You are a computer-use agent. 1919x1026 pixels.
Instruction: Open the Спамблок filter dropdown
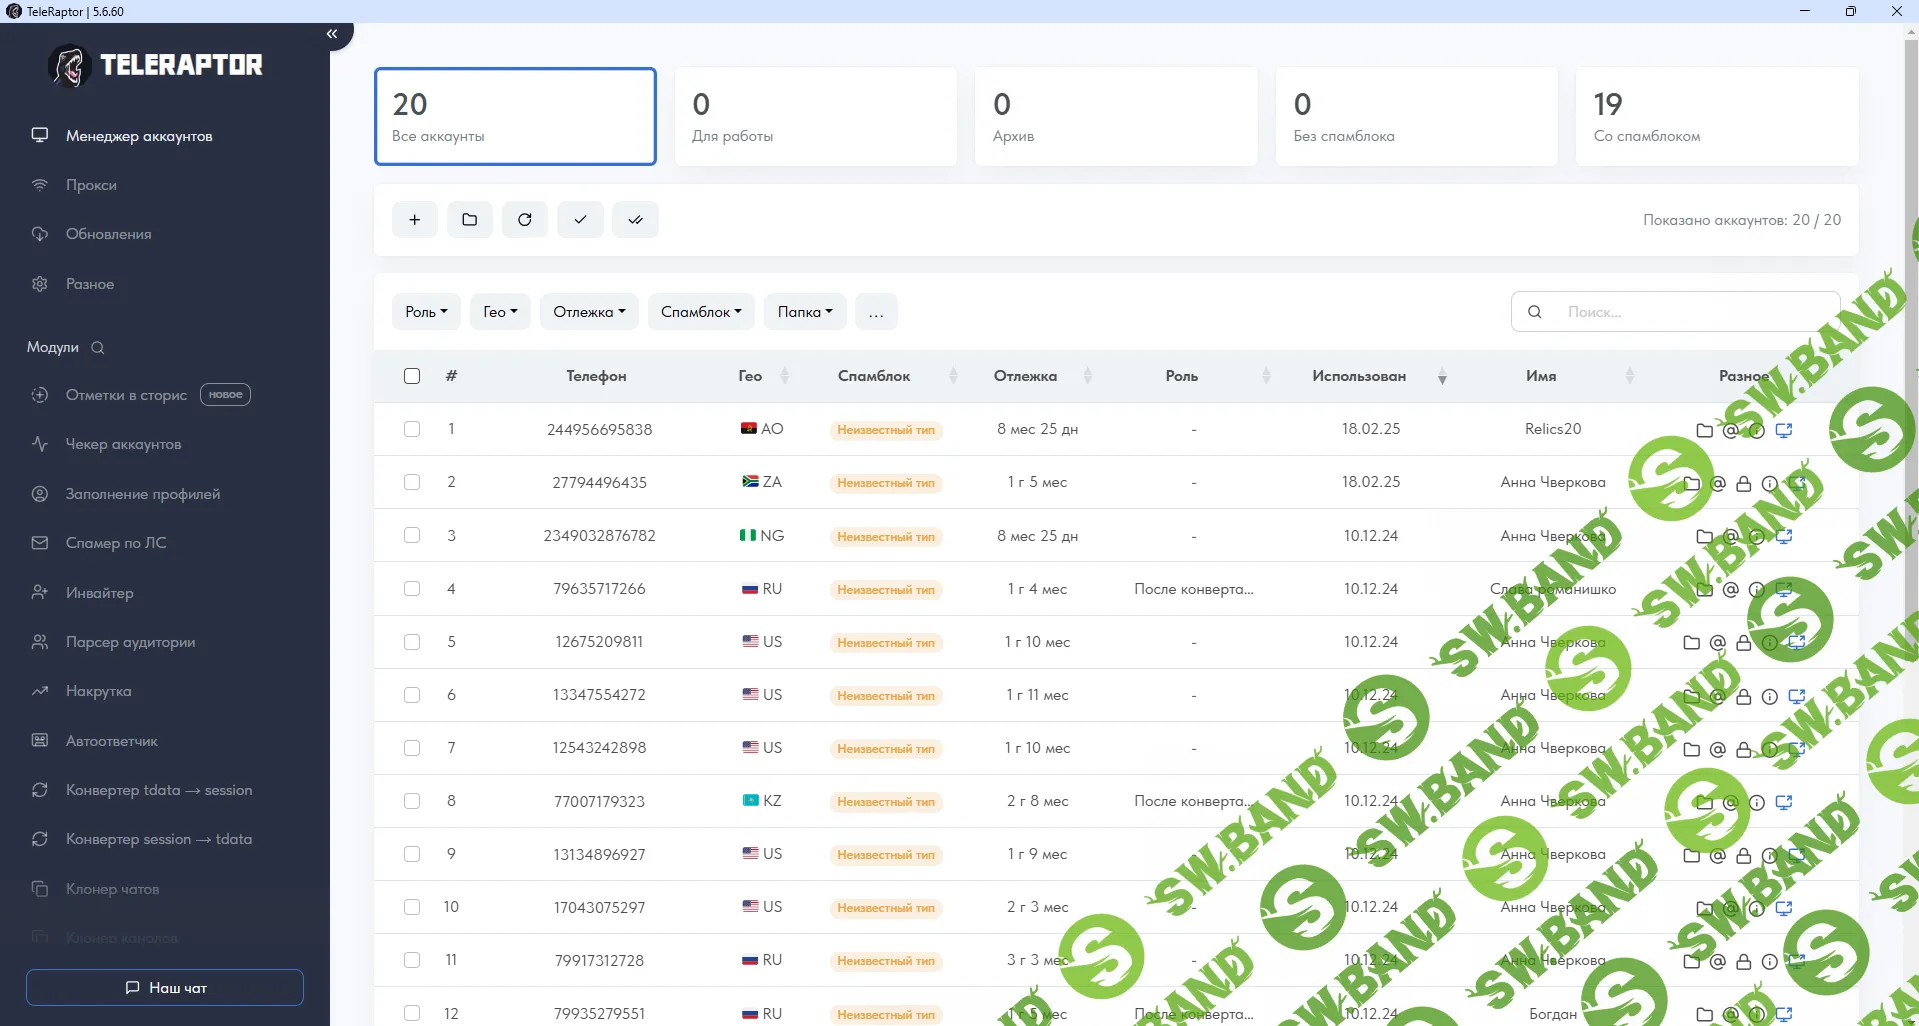coord(701,312)
